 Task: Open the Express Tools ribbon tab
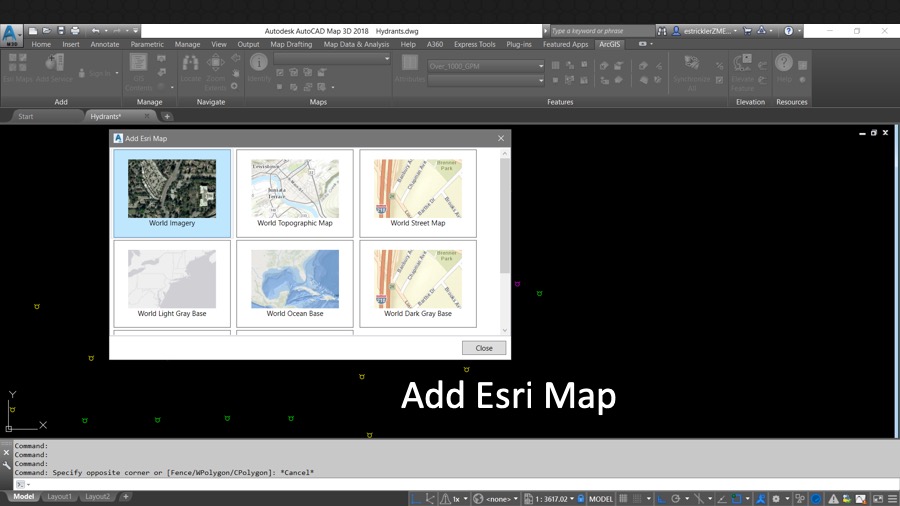click(474, 44)
